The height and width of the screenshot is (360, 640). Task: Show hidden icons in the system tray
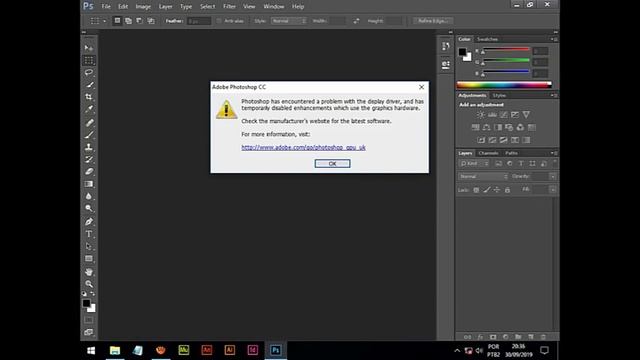457,351
